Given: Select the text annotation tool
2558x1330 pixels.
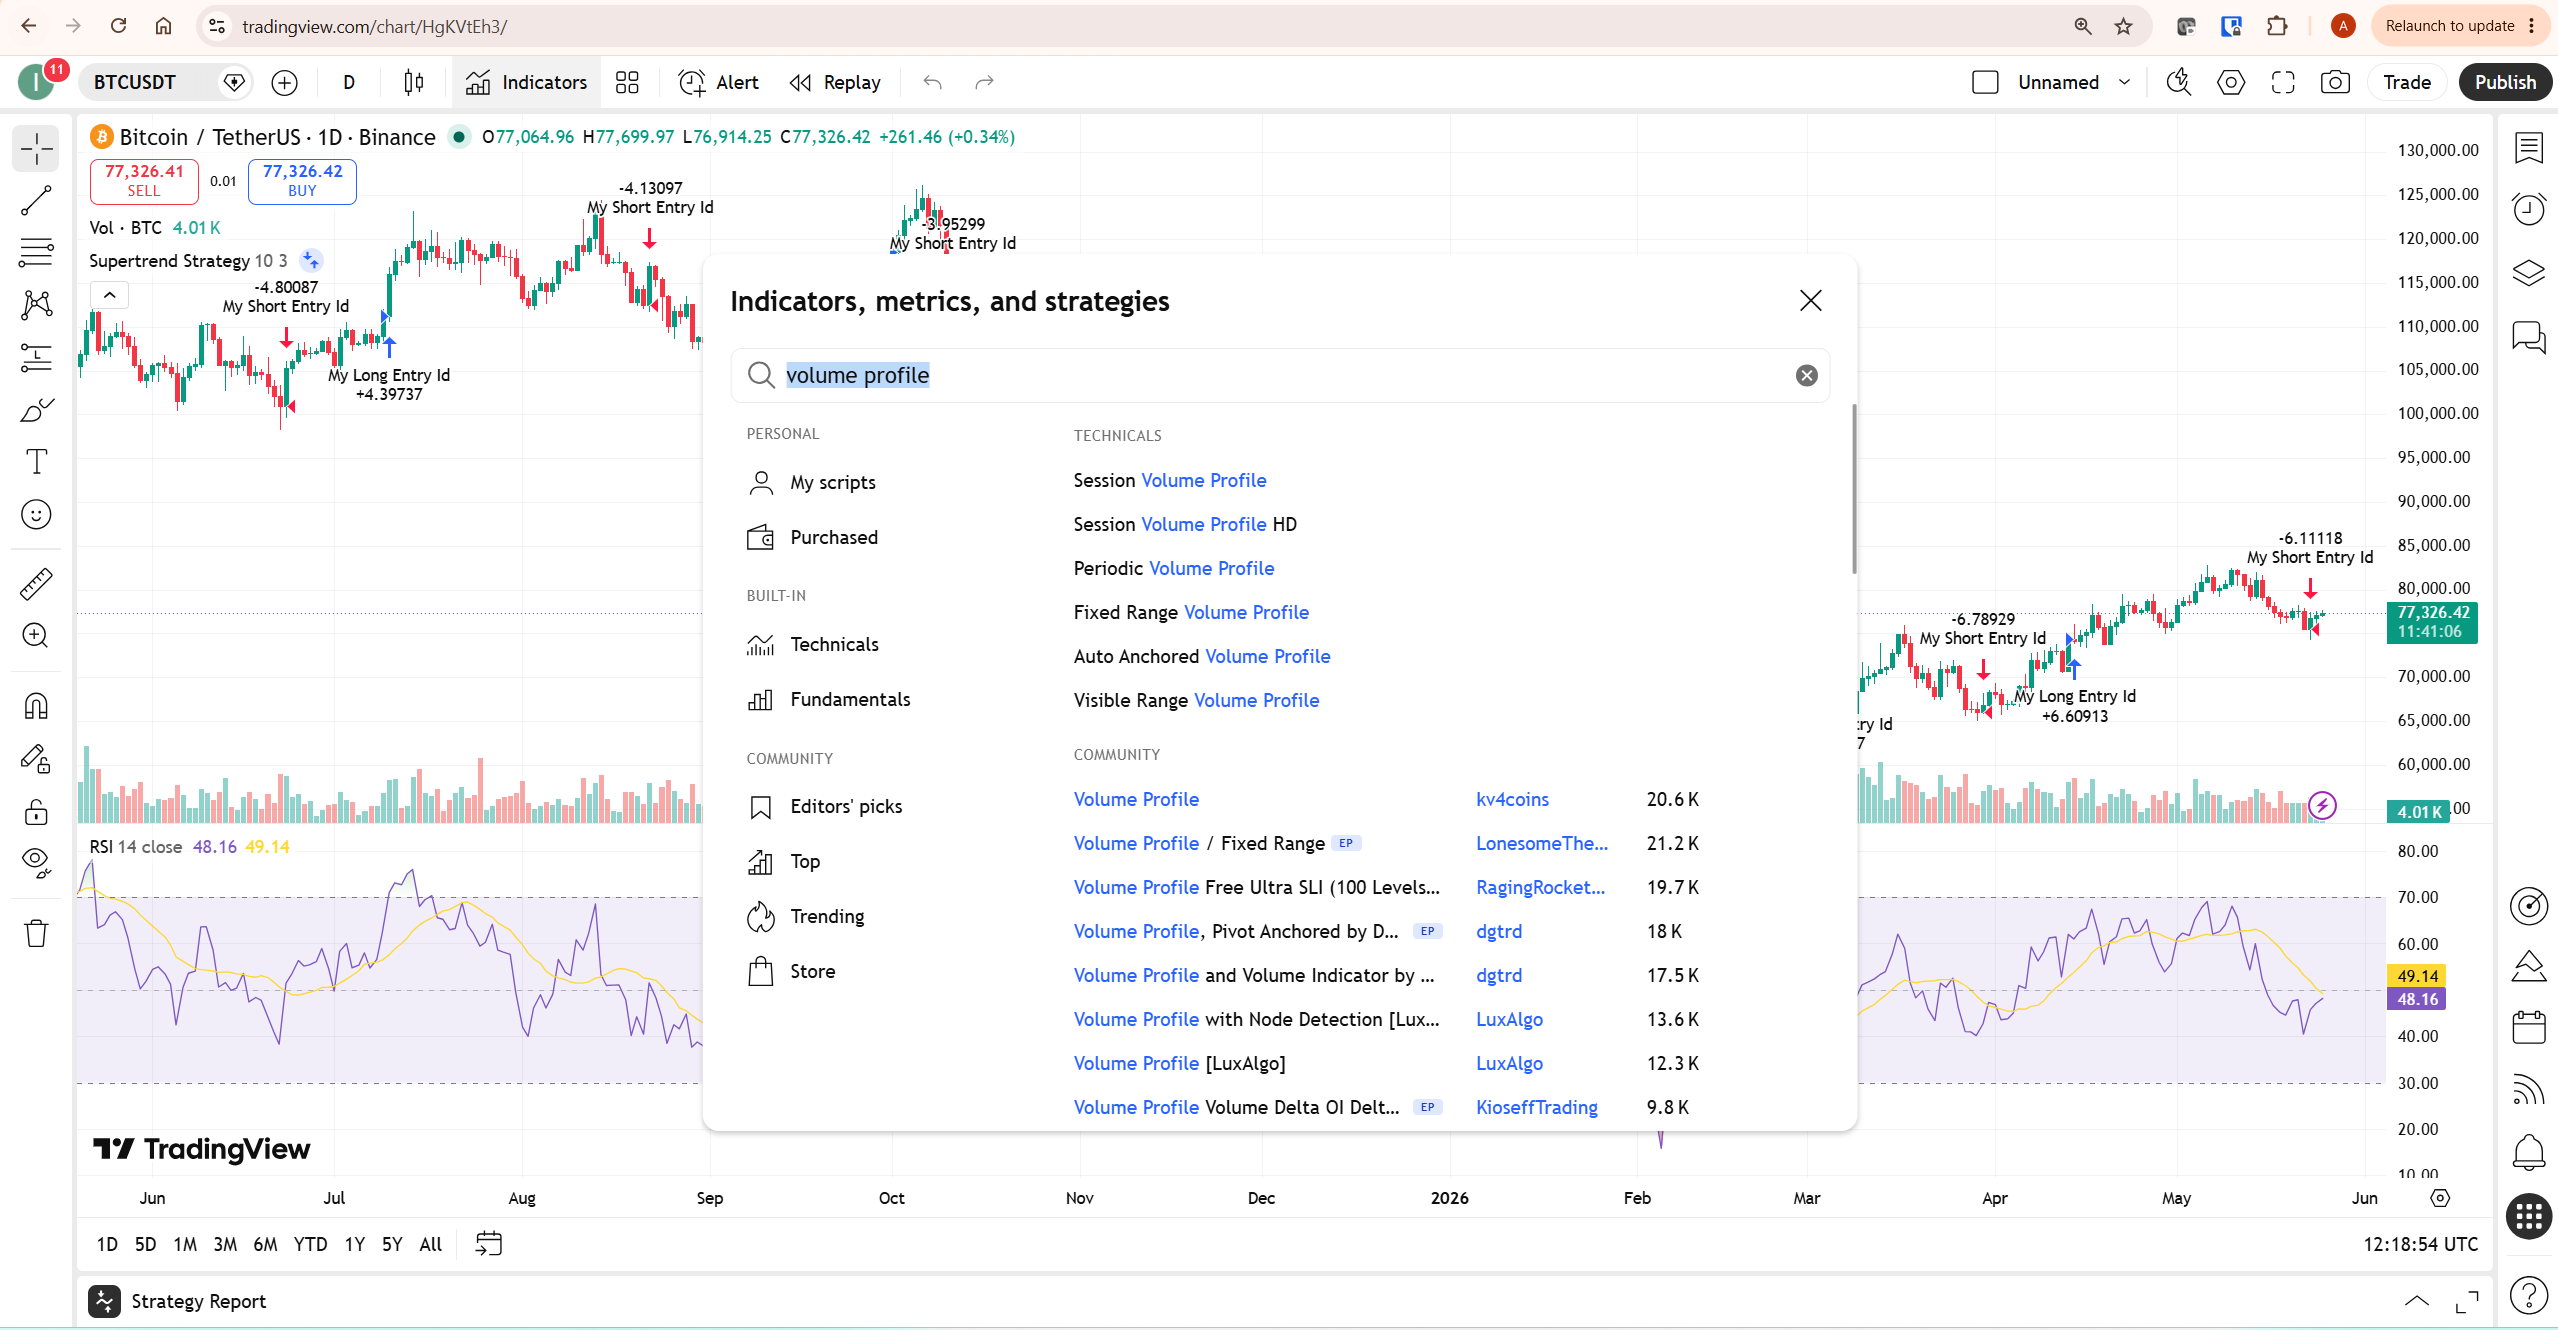Looking at the screenshot, I should click(36, 462).
